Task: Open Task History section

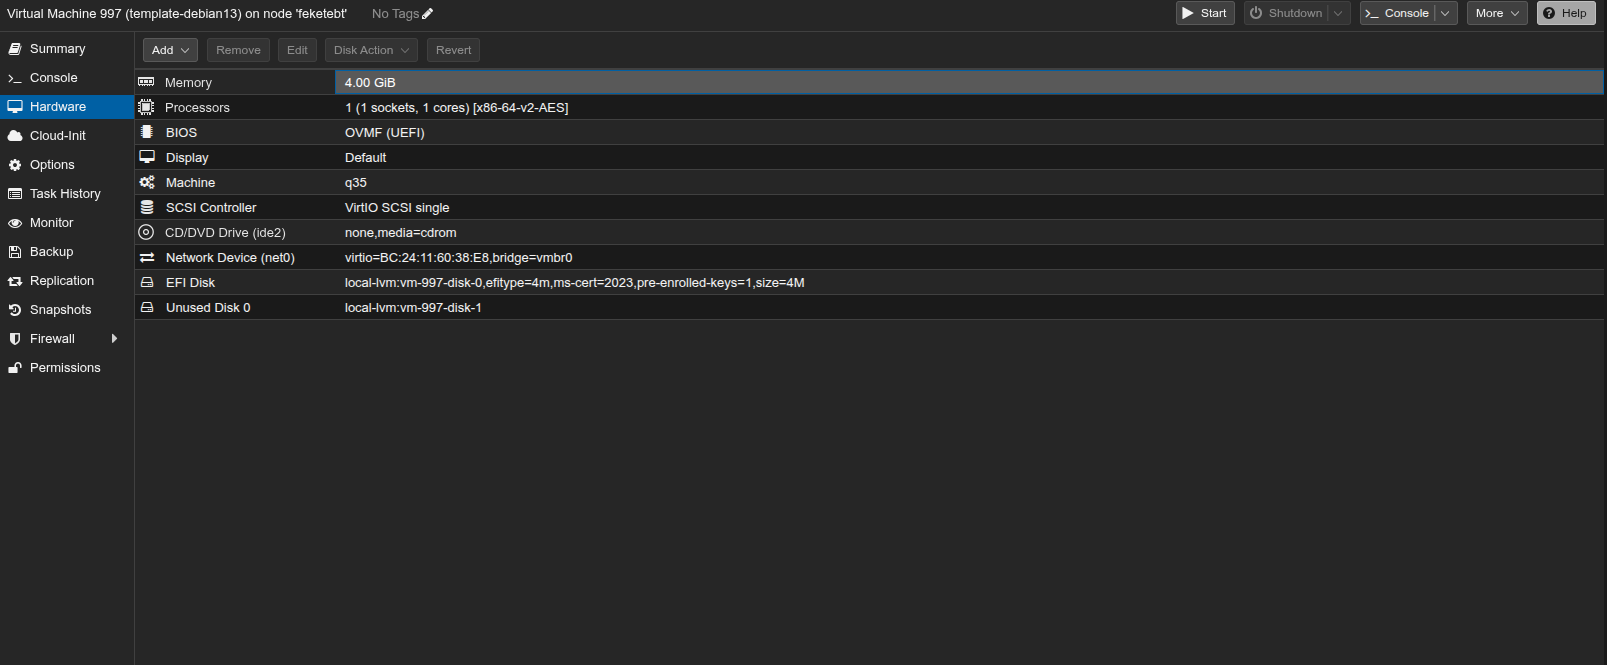Action: [67, 194]
